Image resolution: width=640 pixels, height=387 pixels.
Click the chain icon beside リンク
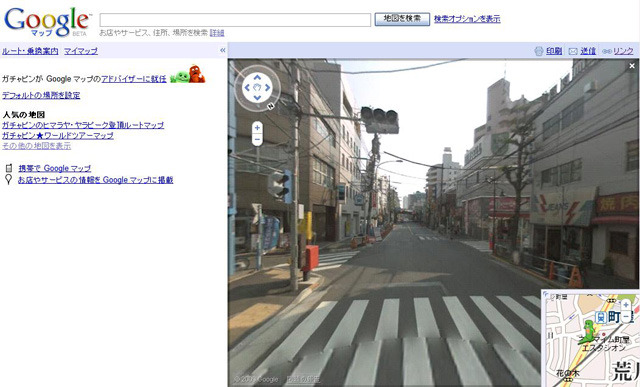pyautogui.click(x=607, y=51)
